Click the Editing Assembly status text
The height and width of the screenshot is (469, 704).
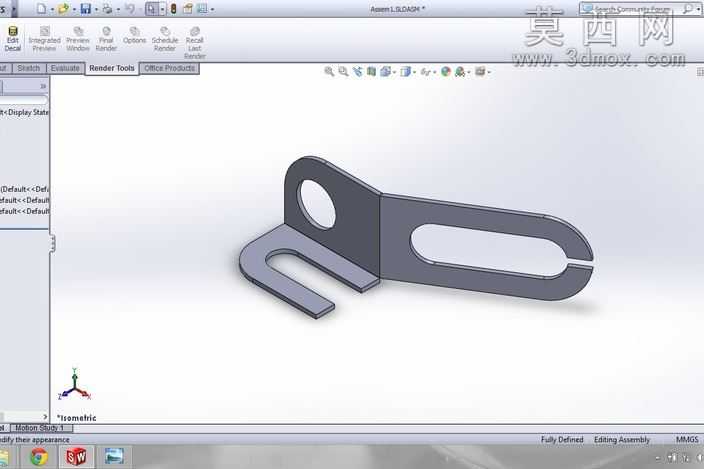(x=622, y=439)
